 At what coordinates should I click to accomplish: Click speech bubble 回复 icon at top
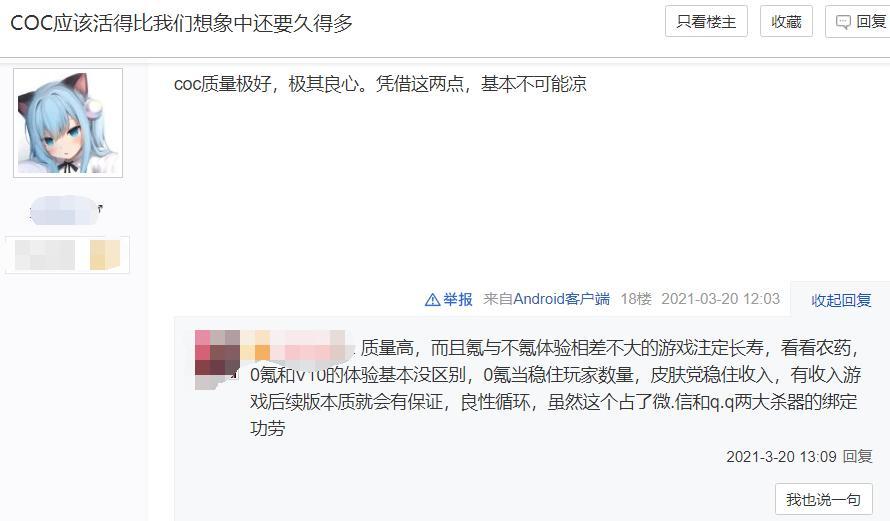tap(843, 22)
